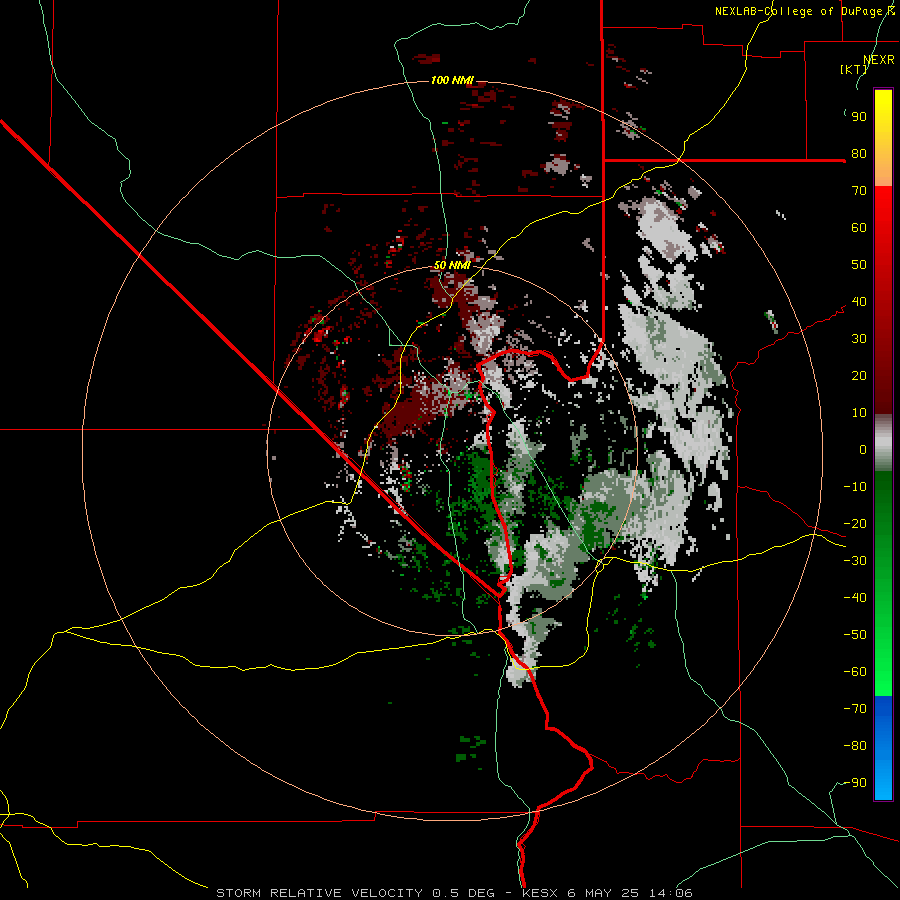
Task: Click the -90 value on the scale
Action: pos(855,783)
